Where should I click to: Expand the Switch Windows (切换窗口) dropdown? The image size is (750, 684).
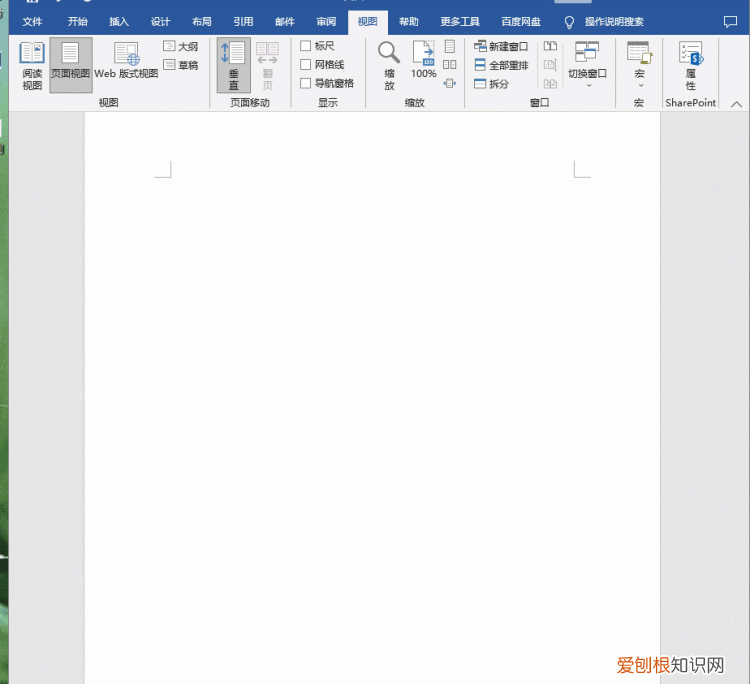click(587, 66)
